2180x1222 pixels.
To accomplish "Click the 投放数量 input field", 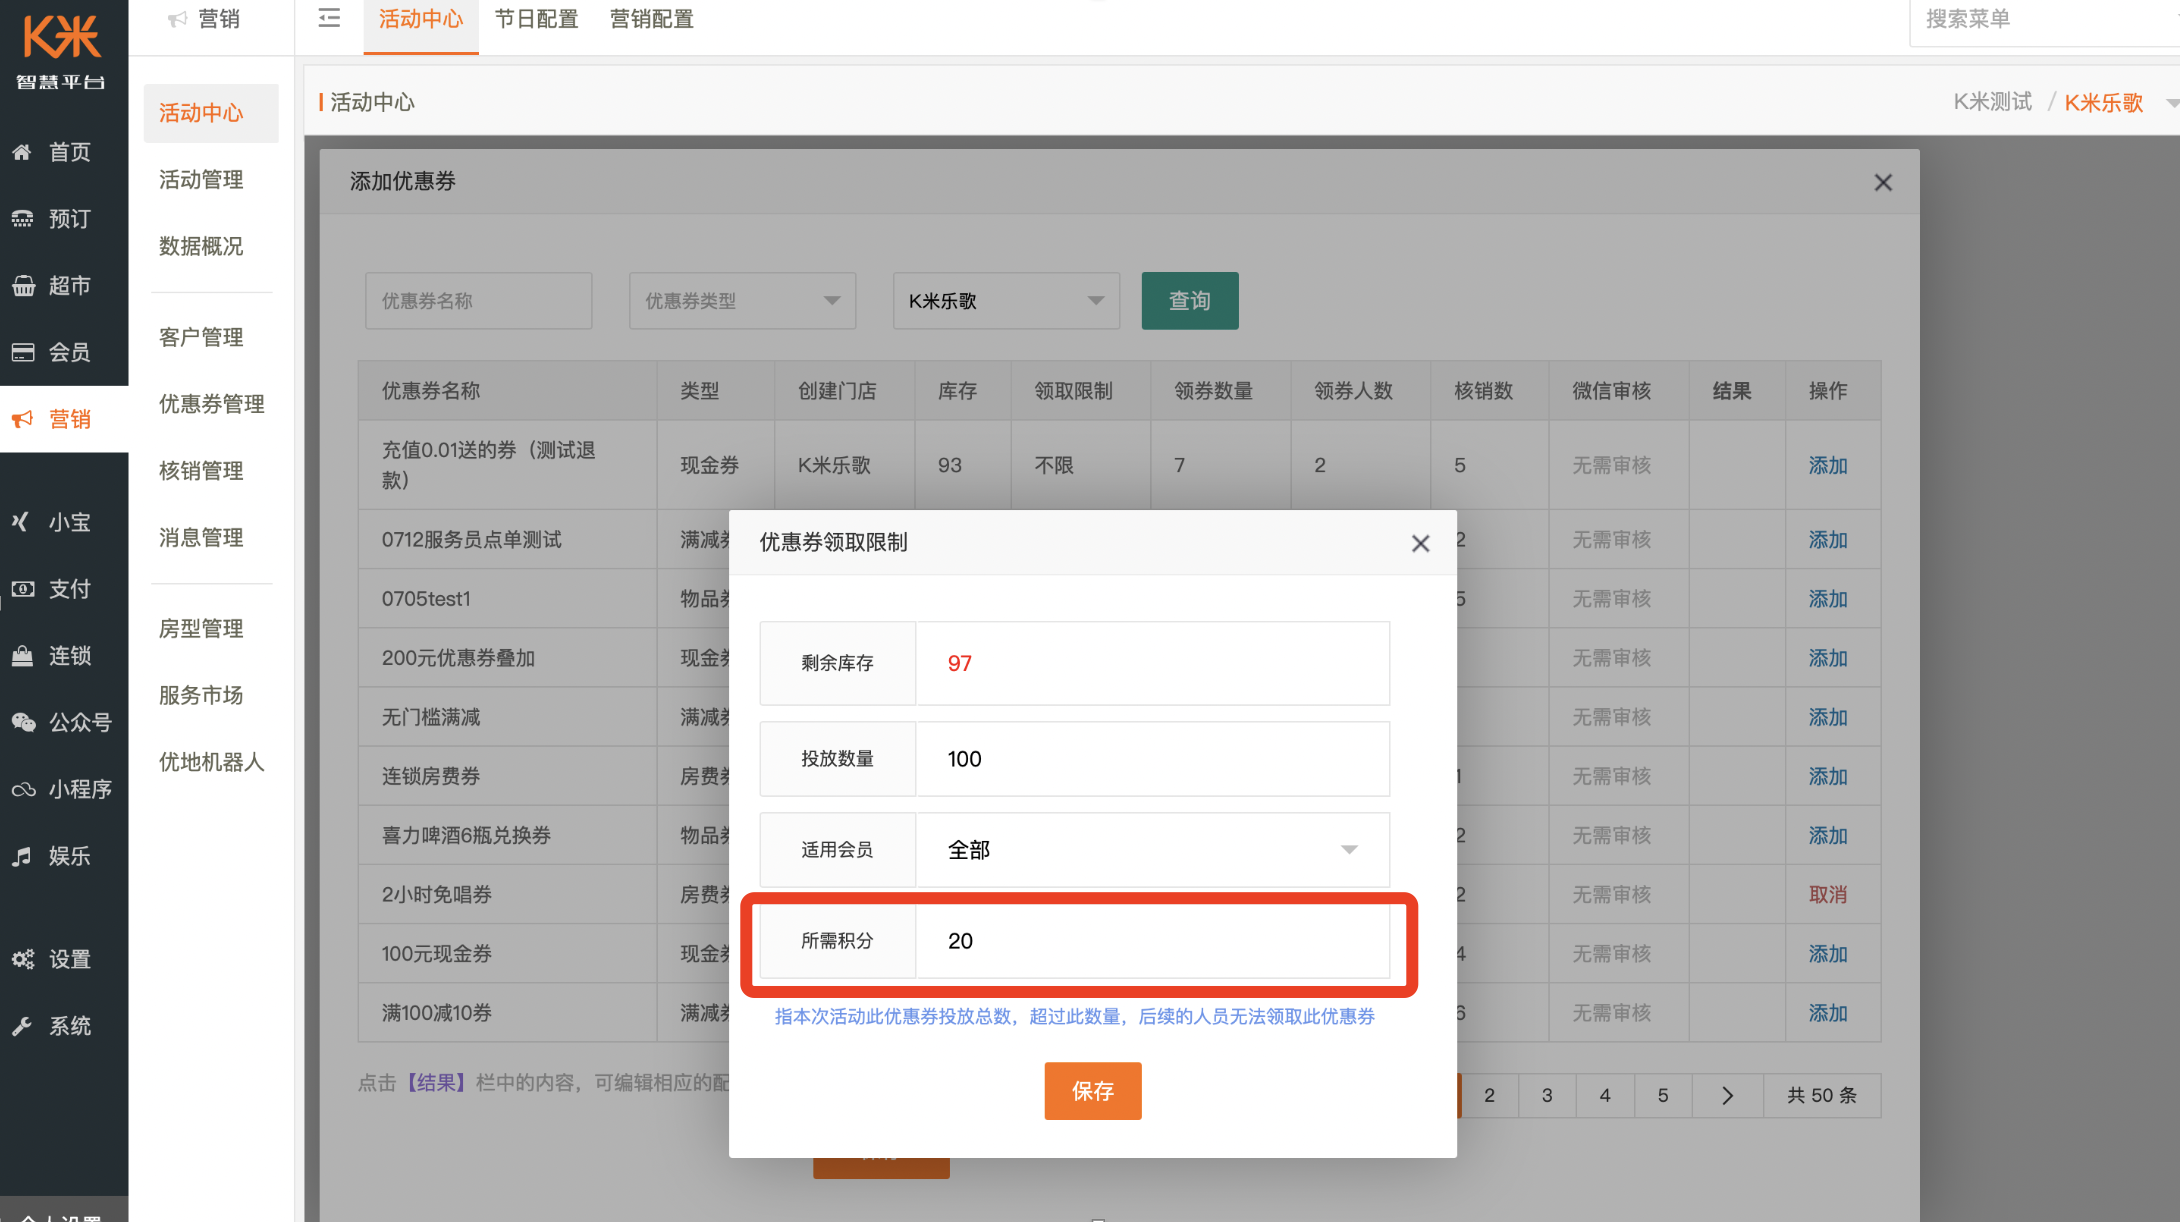I will pyautogui.click(x=1152, y=759).
